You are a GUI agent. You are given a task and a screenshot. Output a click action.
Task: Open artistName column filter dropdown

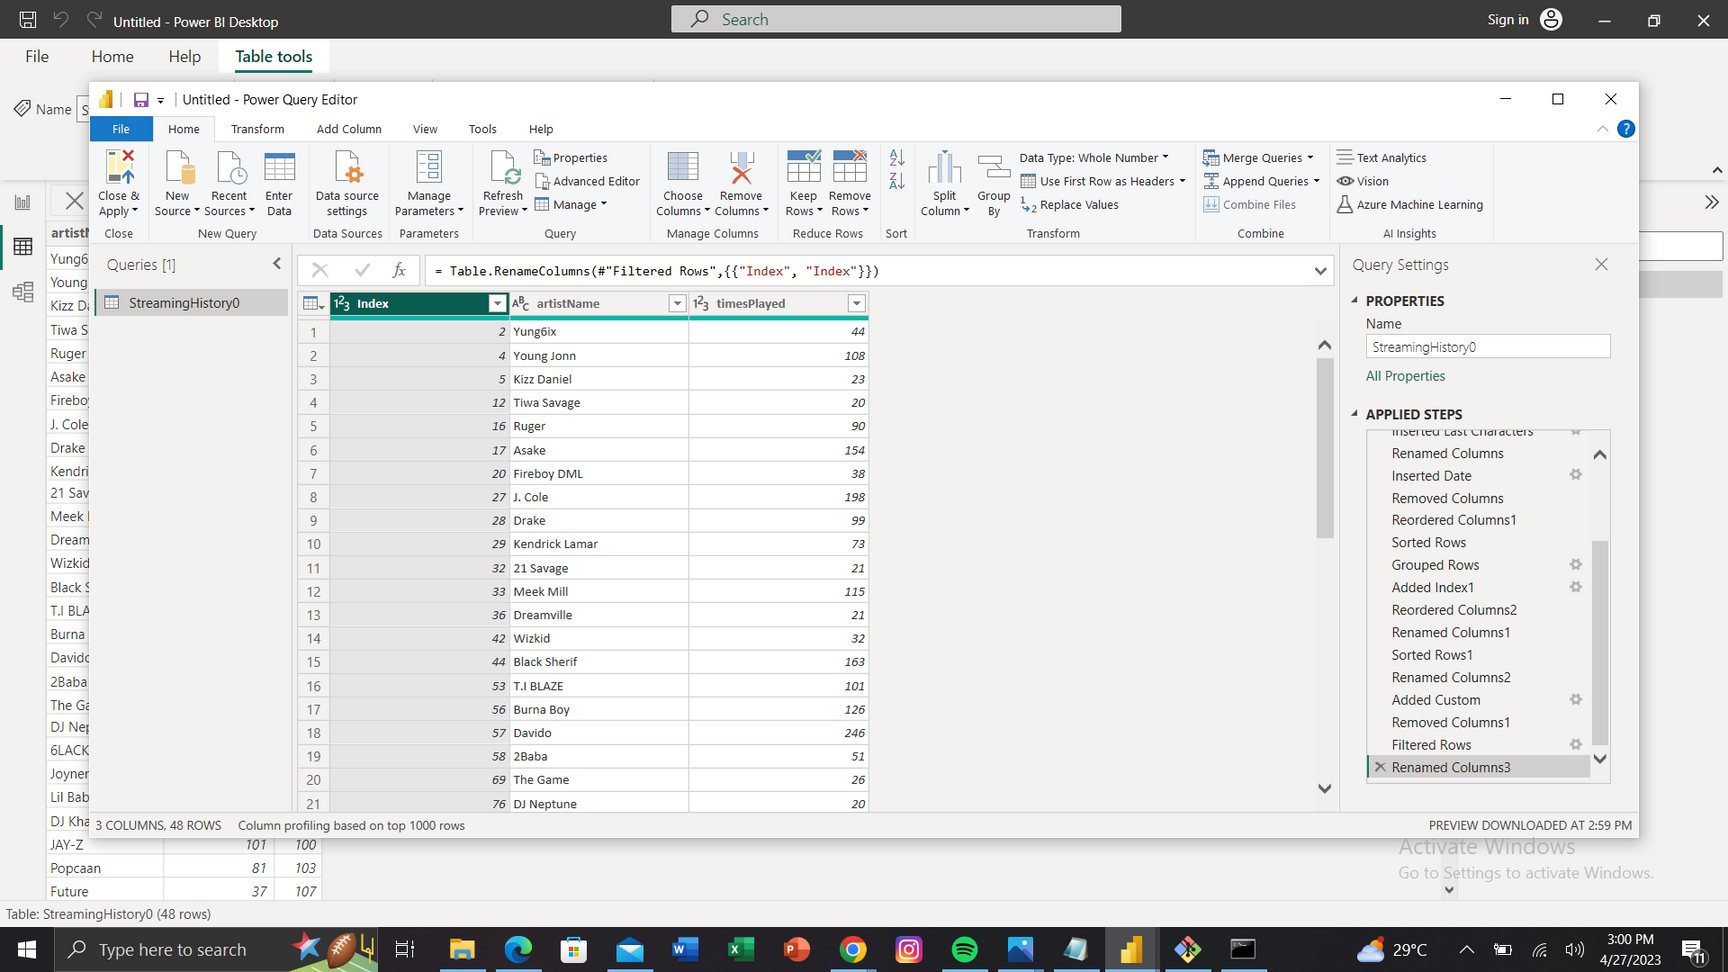(677, 304)
